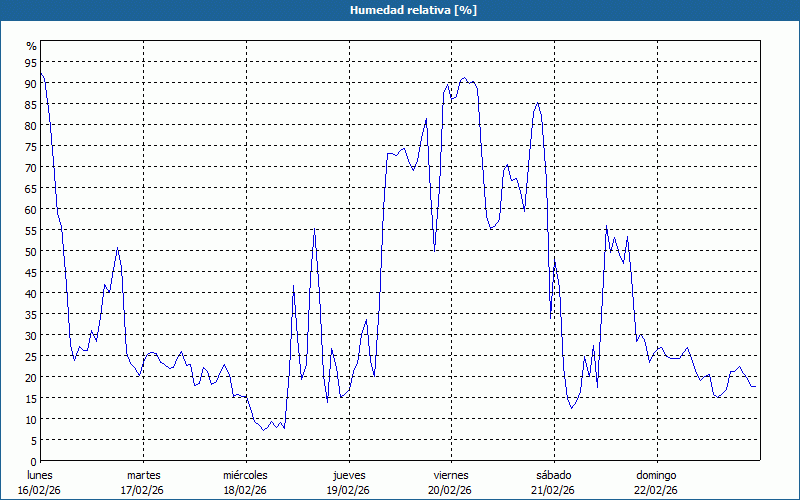Viewport: 800px width, 500px height.
Task: Click the 85 value on the Y axis
Action: [31, 105]
